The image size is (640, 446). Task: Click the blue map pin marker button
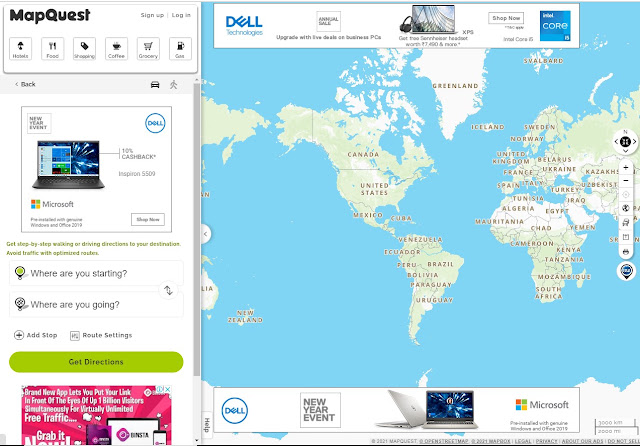click(x=627, y=271)
